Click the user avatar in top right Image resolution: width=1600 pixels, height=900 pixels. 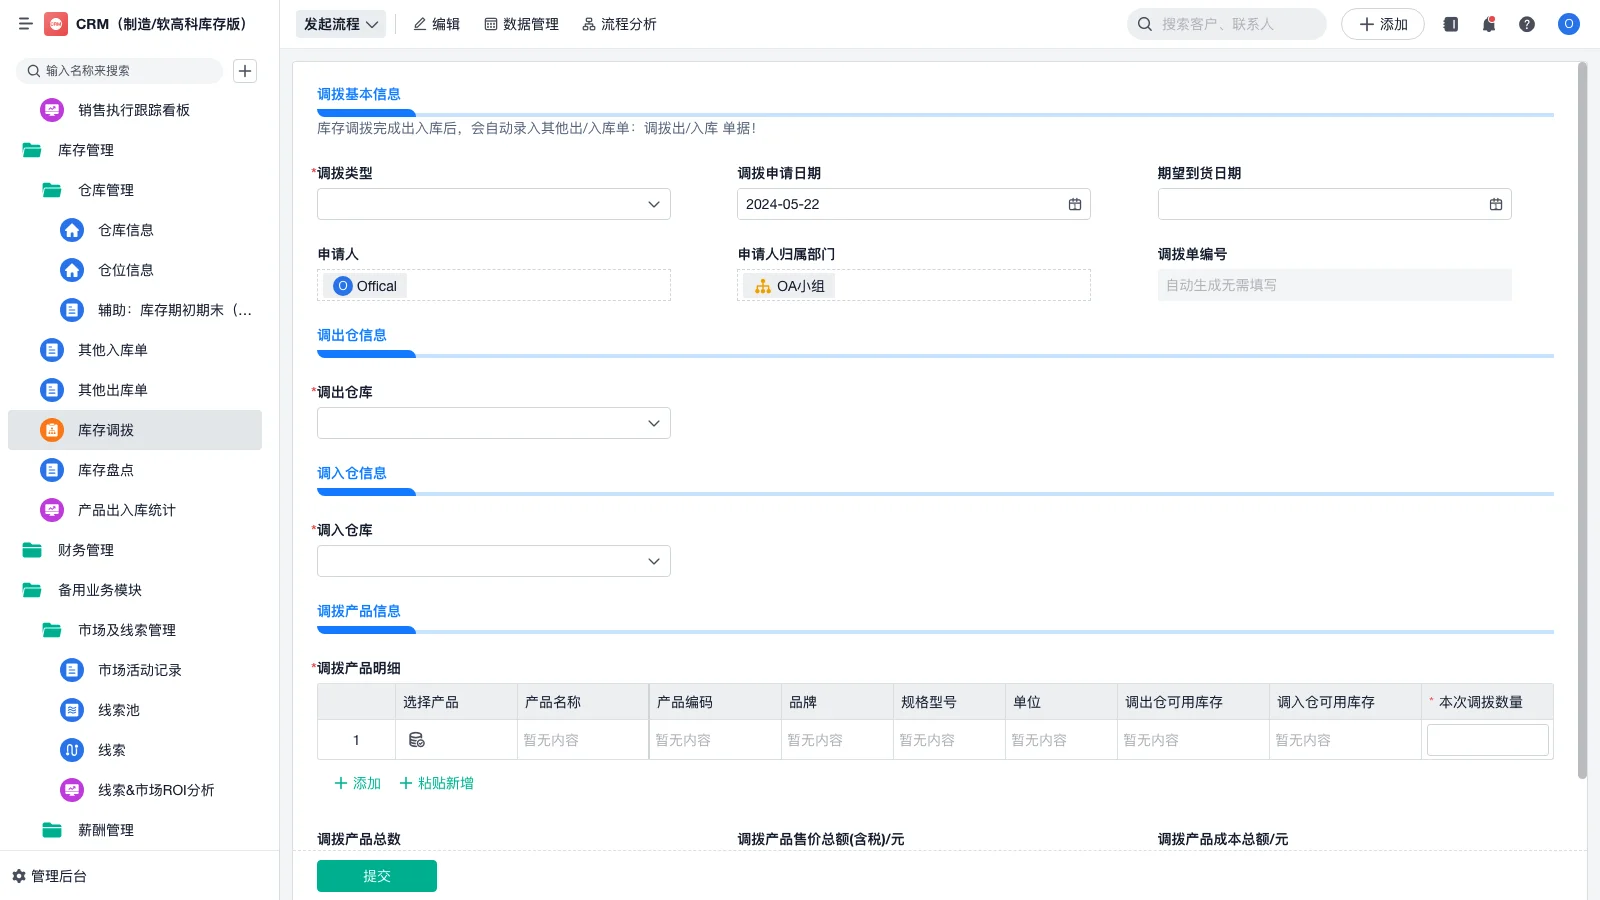tap(1568, 24)
